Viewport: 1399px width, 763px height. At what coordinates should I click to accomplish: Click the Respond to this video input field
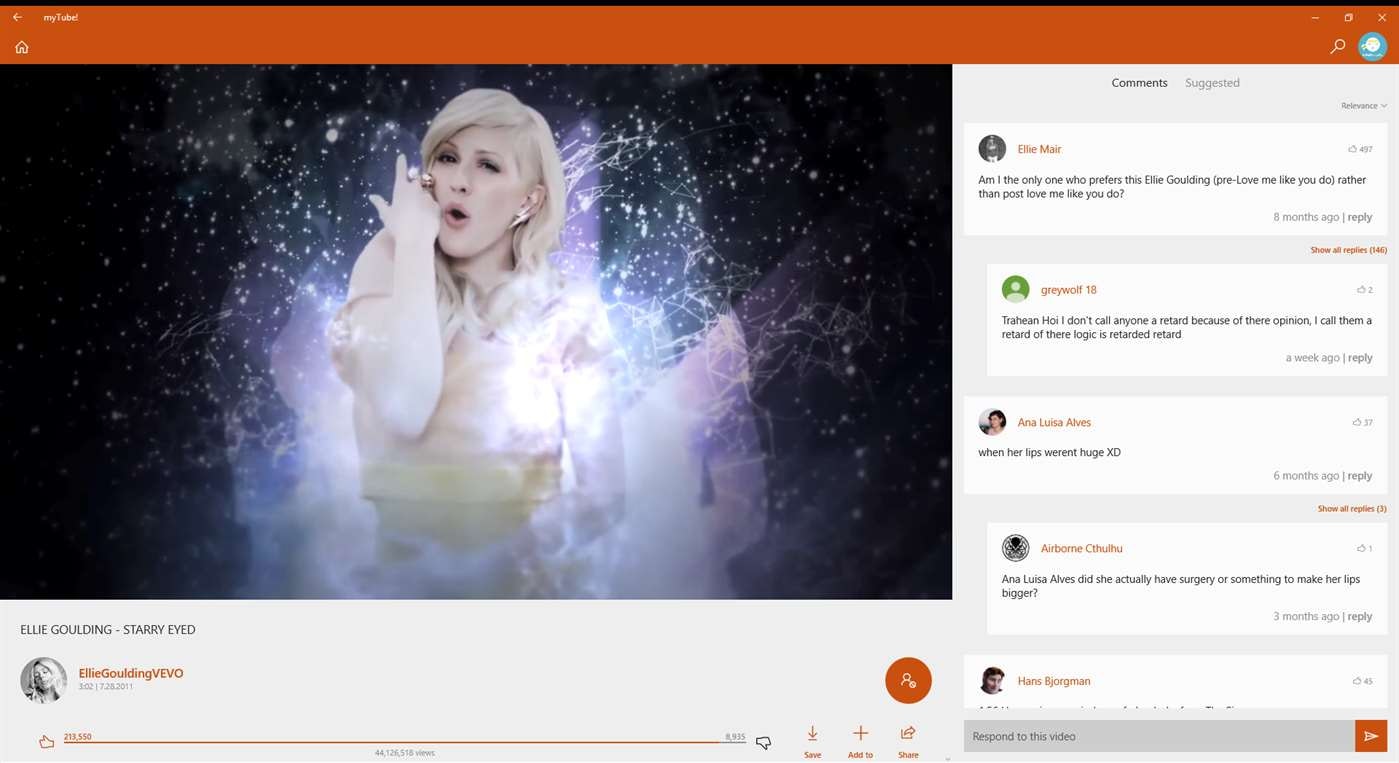point(1150,736)
